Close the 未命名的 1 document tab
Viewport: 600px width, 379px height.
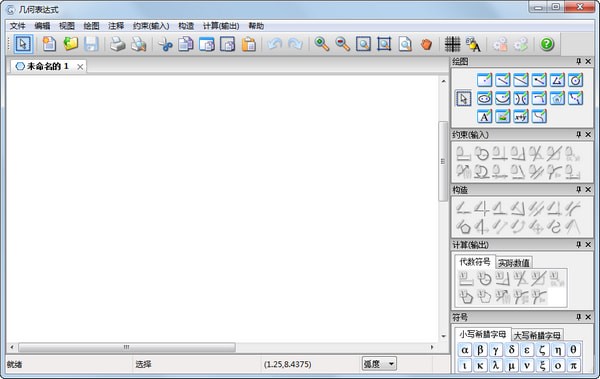pyautogui.click(x=80, y=67)
